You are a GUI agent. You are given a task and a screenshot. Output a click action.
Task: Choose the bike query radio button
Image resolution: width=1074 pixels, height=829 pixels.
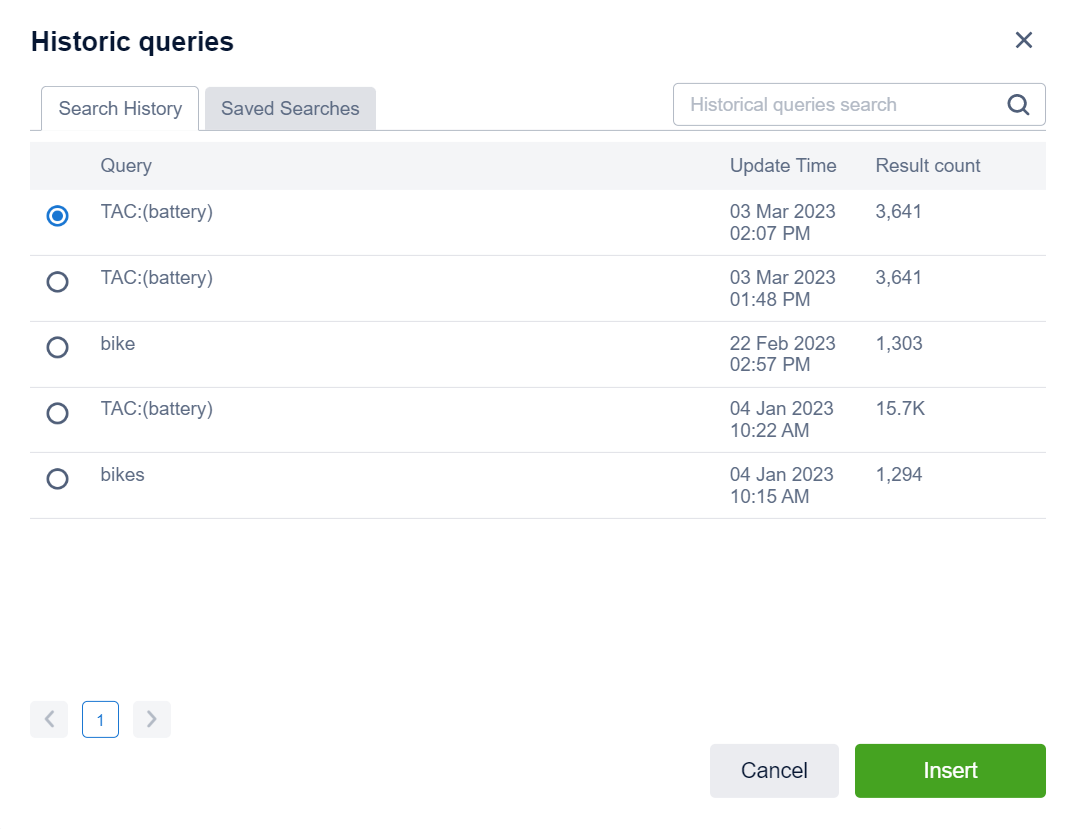(x=58, y=347)
